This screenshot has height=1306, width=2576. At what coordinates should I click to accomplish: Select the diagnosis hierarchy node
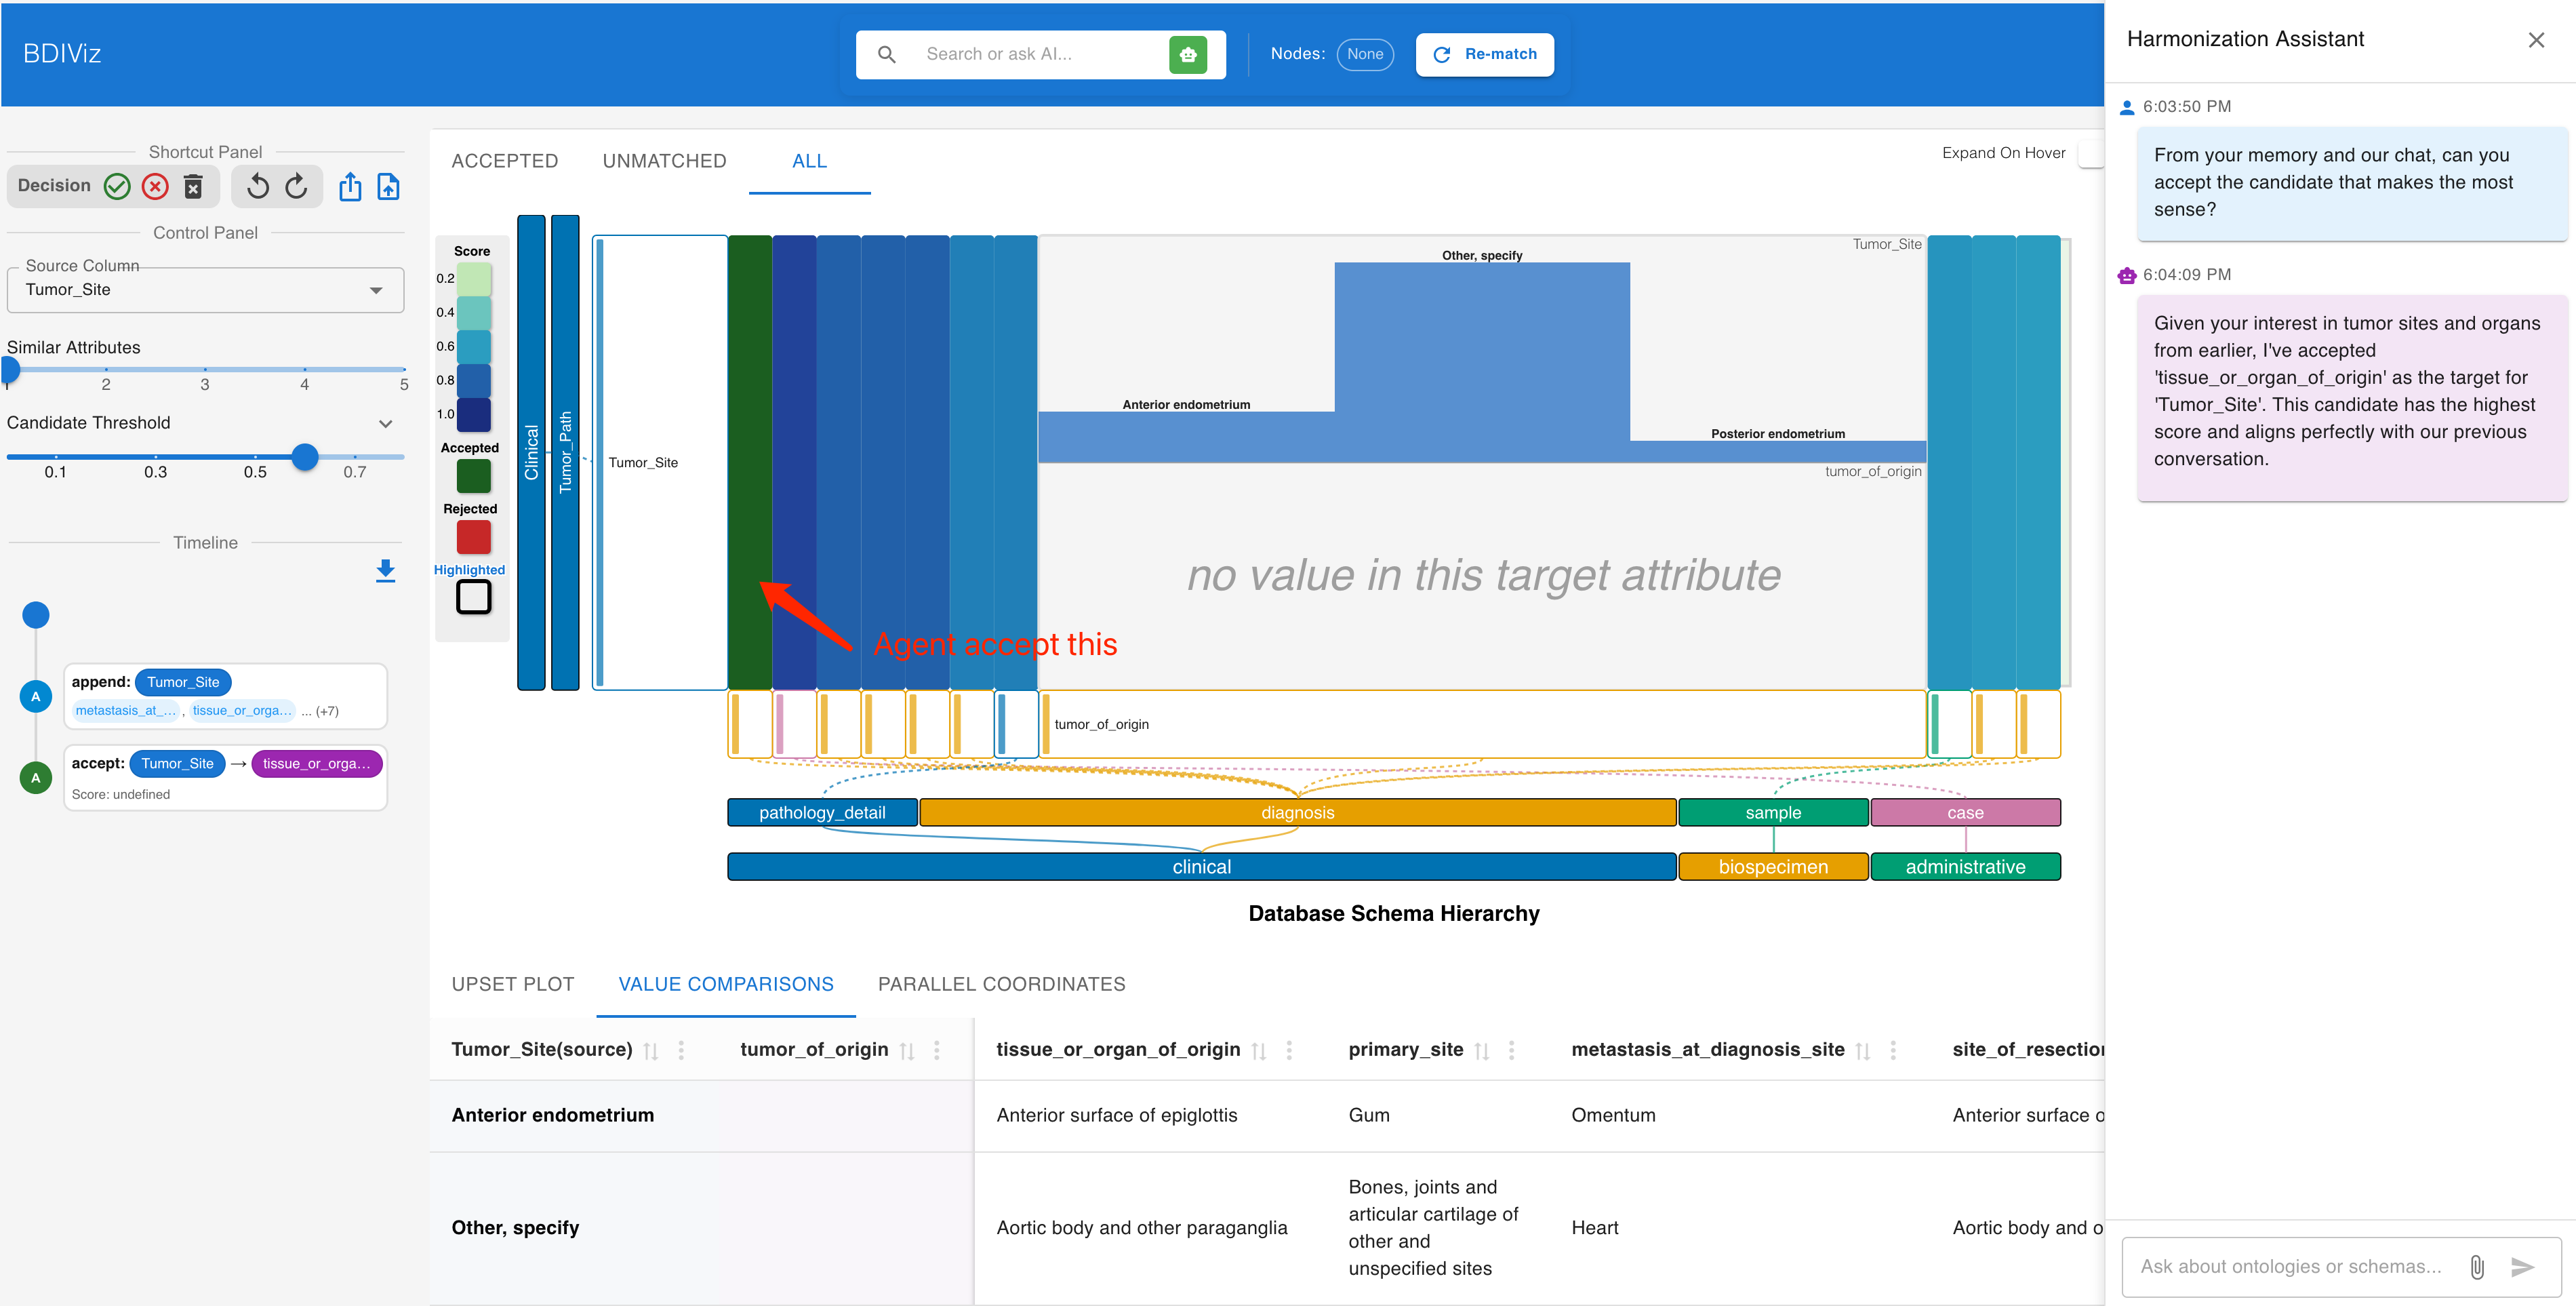click(x=1297, y=812)
